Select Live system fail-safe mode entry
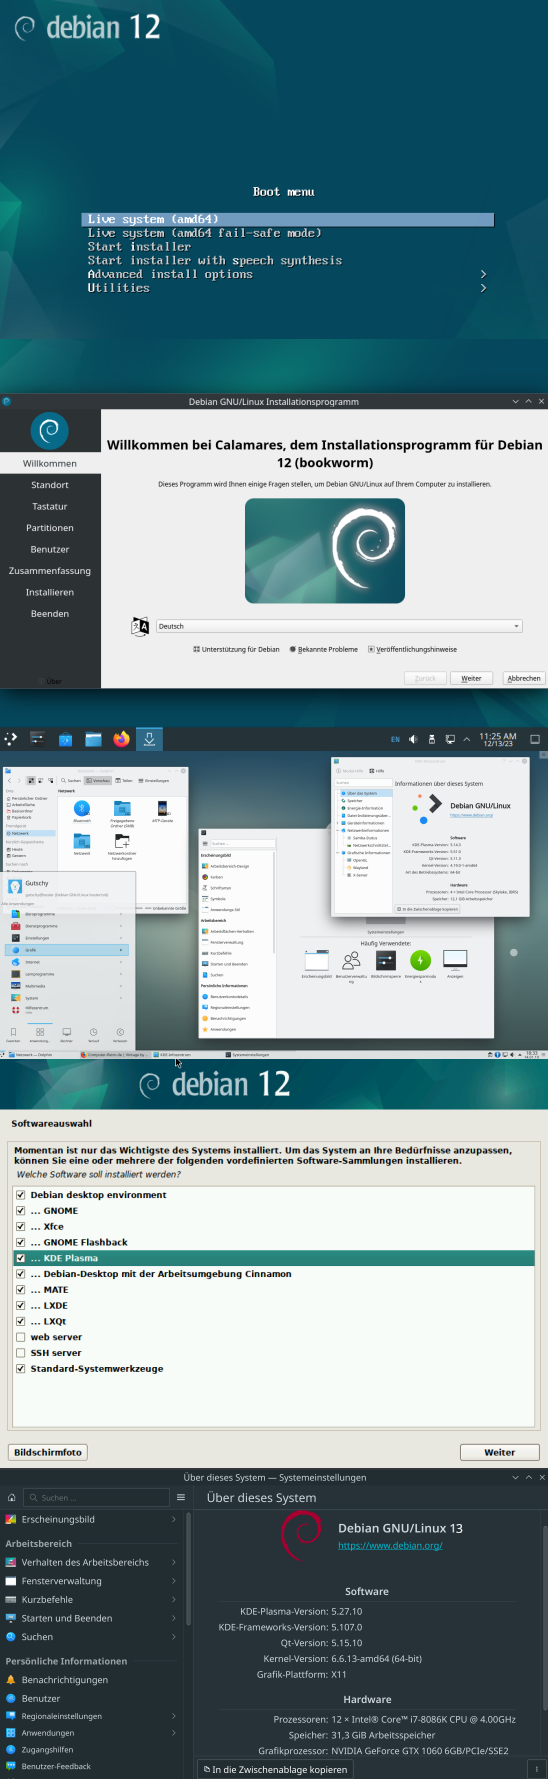 288,233
